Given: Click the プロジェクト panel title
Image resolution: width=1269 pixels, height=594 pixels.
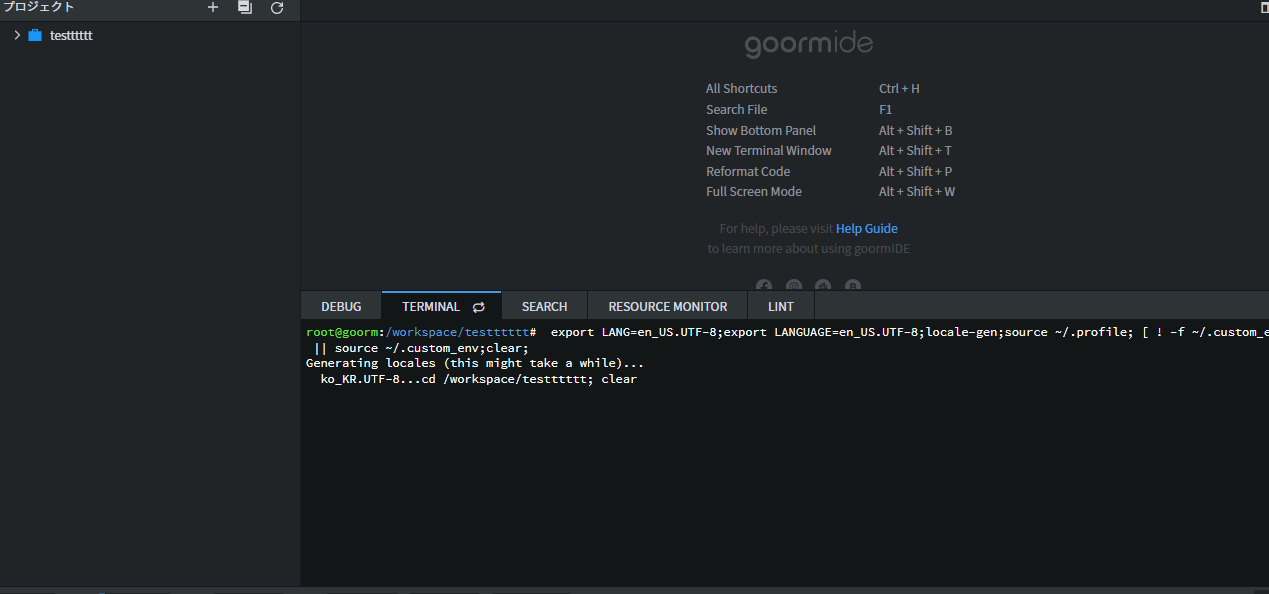Looking at the screenshot, I should click(x=38, y=8).
